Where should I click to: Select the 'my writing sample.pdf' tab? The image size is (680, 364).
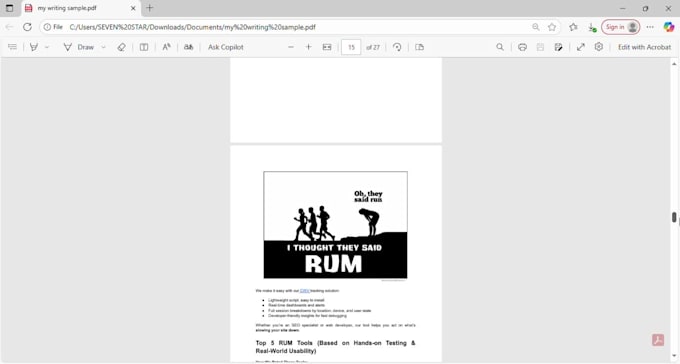81,8
